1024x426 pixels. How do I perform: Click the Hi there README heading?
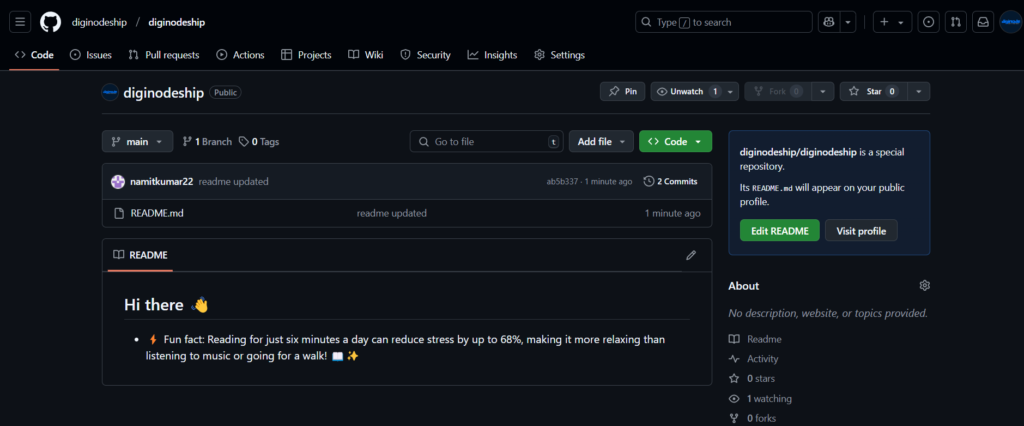click(166, 305)
